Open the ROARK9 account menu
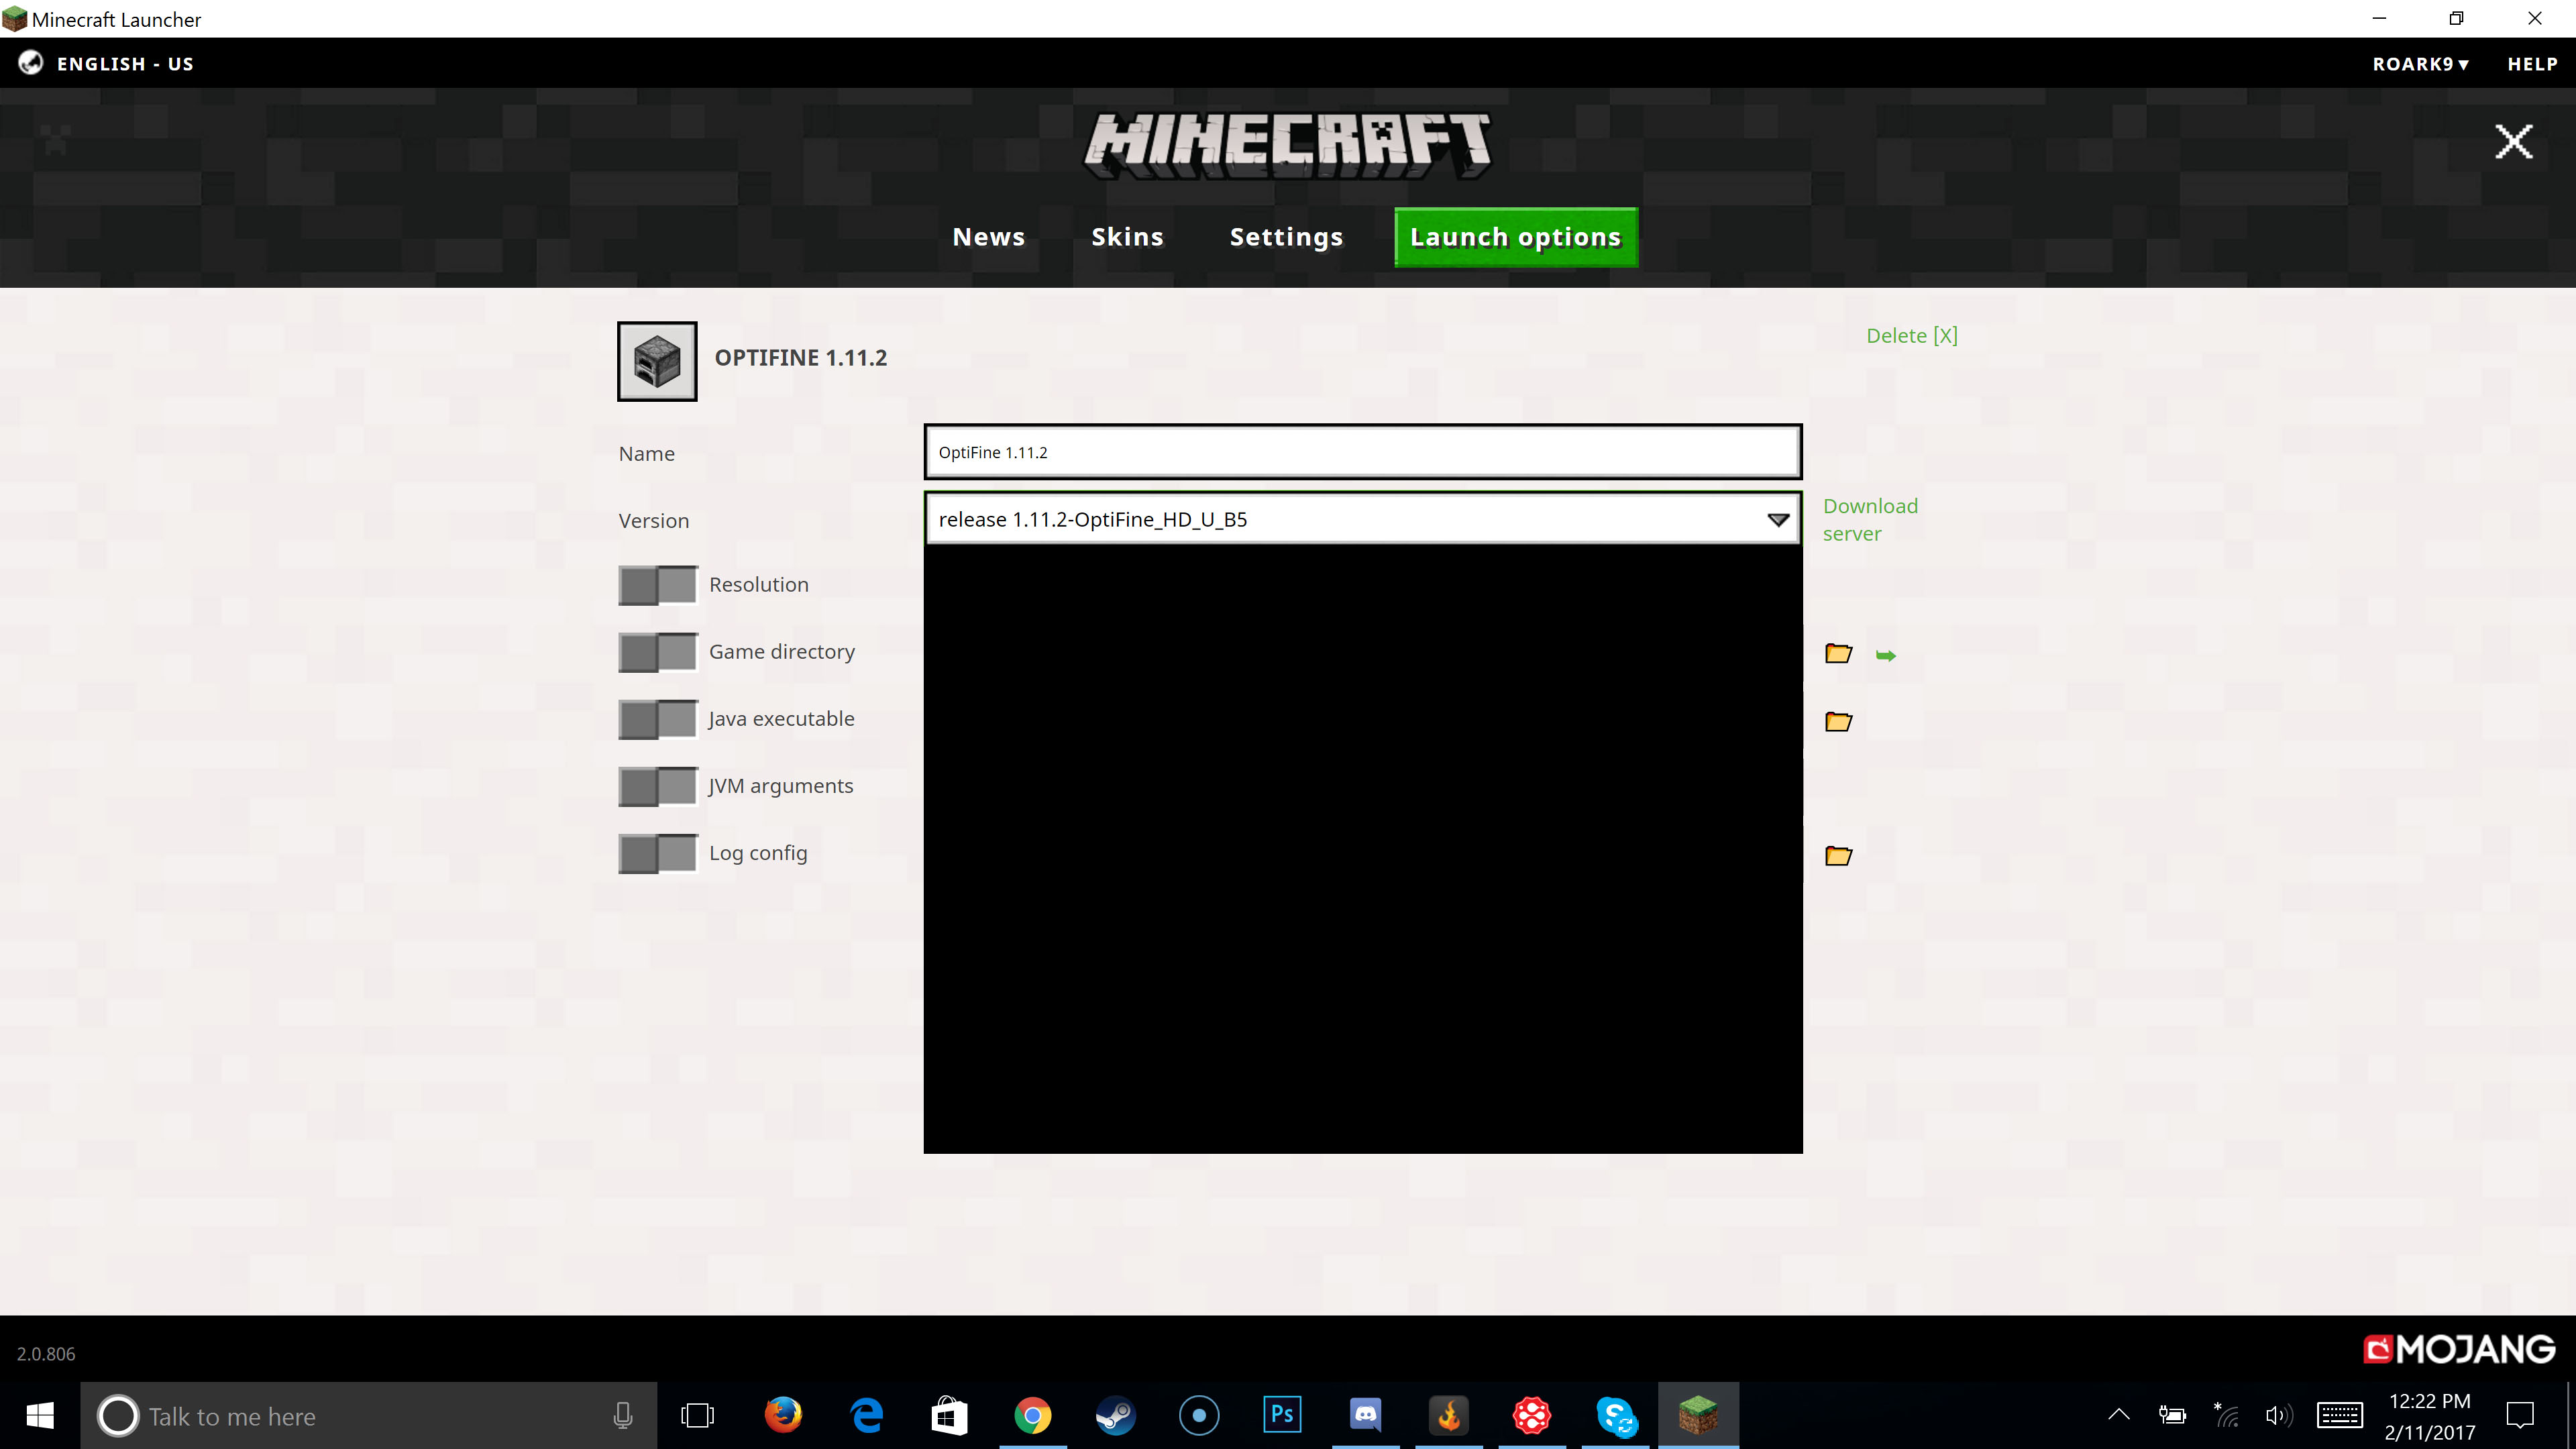 pos(2420,64)
